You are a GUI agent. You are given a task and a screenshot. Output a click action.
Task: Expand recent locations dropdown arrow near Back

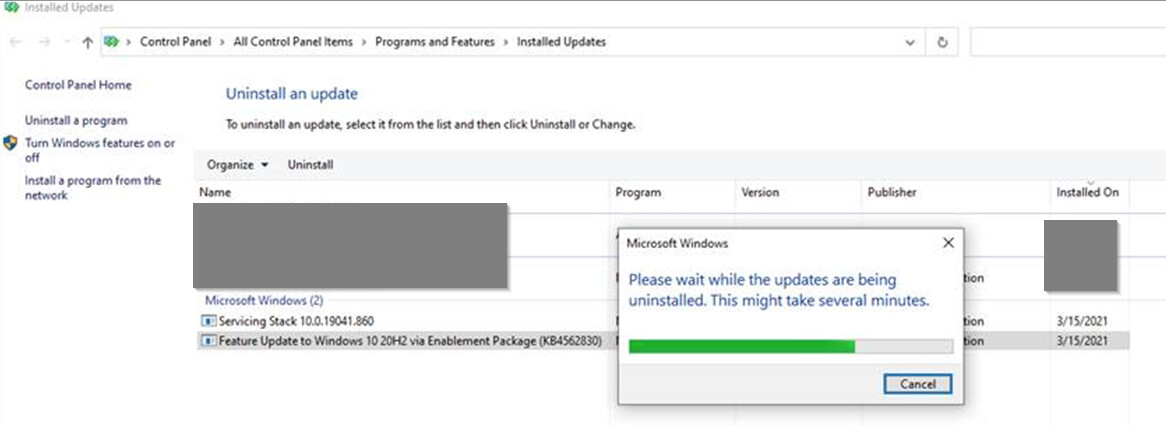click(x=65, y=42)
